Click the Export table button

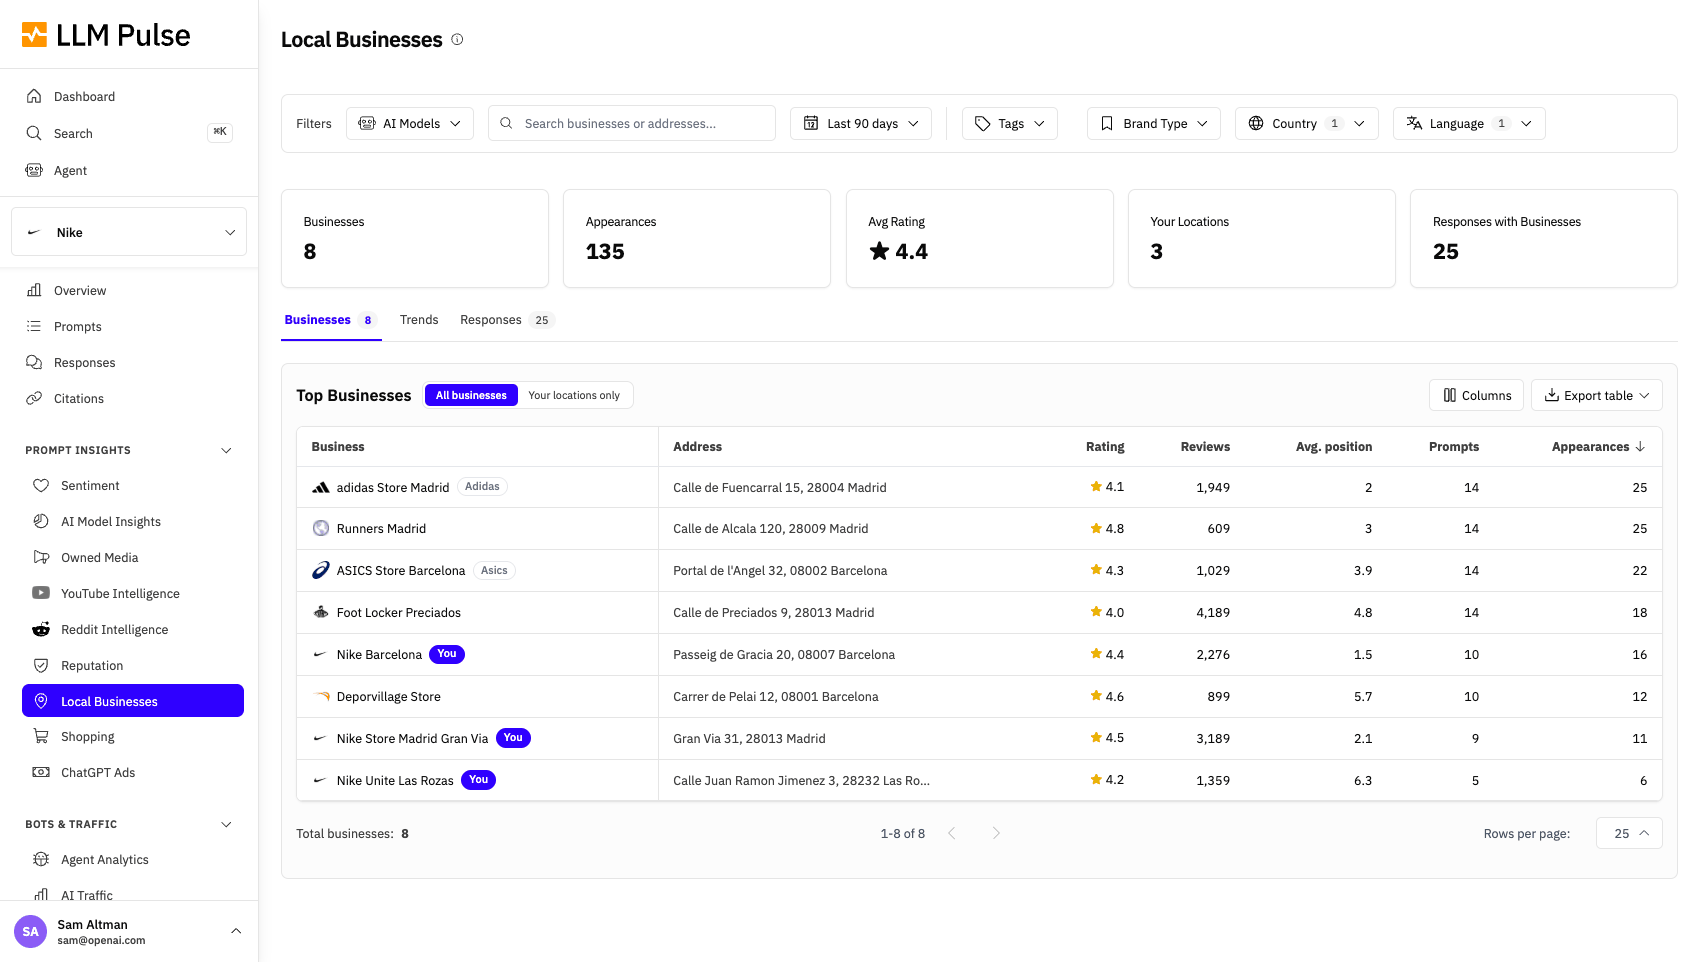pos(1597,395)
